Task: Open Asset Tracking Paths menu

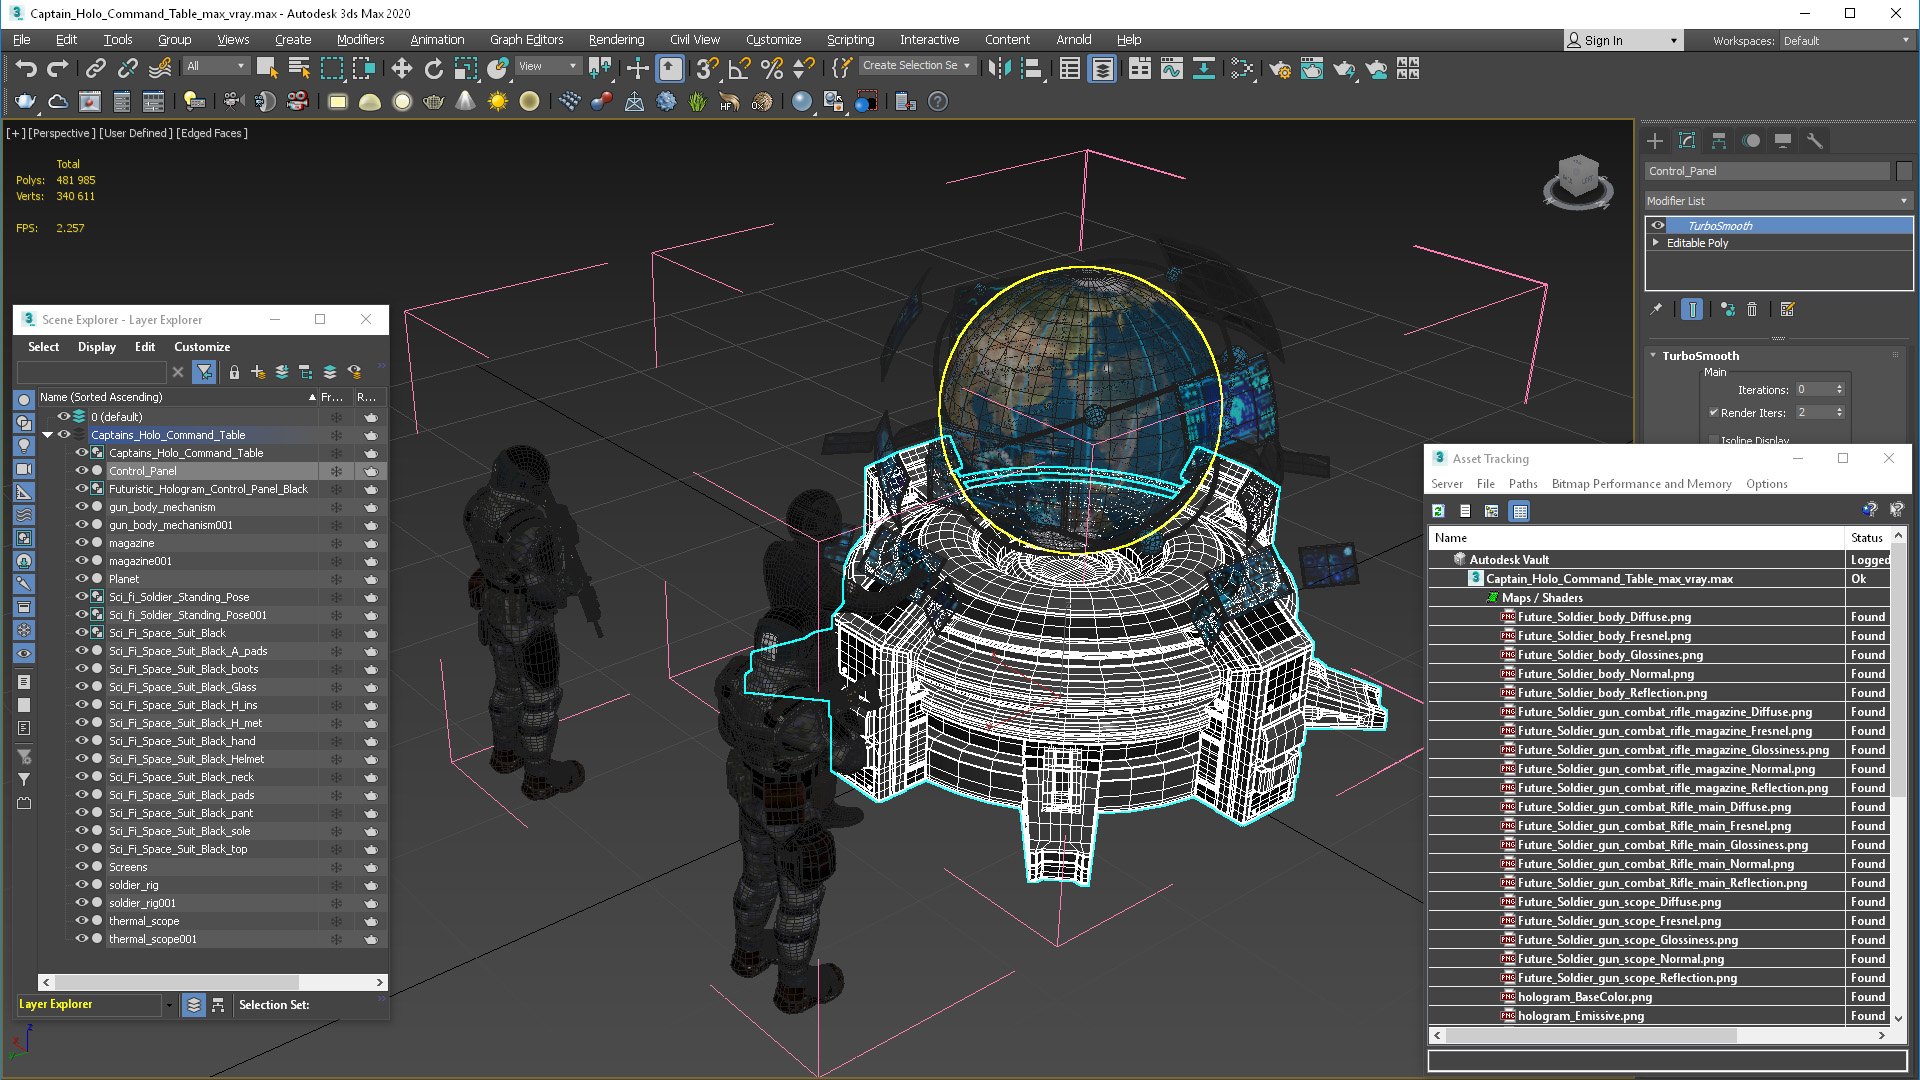Action: pos(1523,484)
